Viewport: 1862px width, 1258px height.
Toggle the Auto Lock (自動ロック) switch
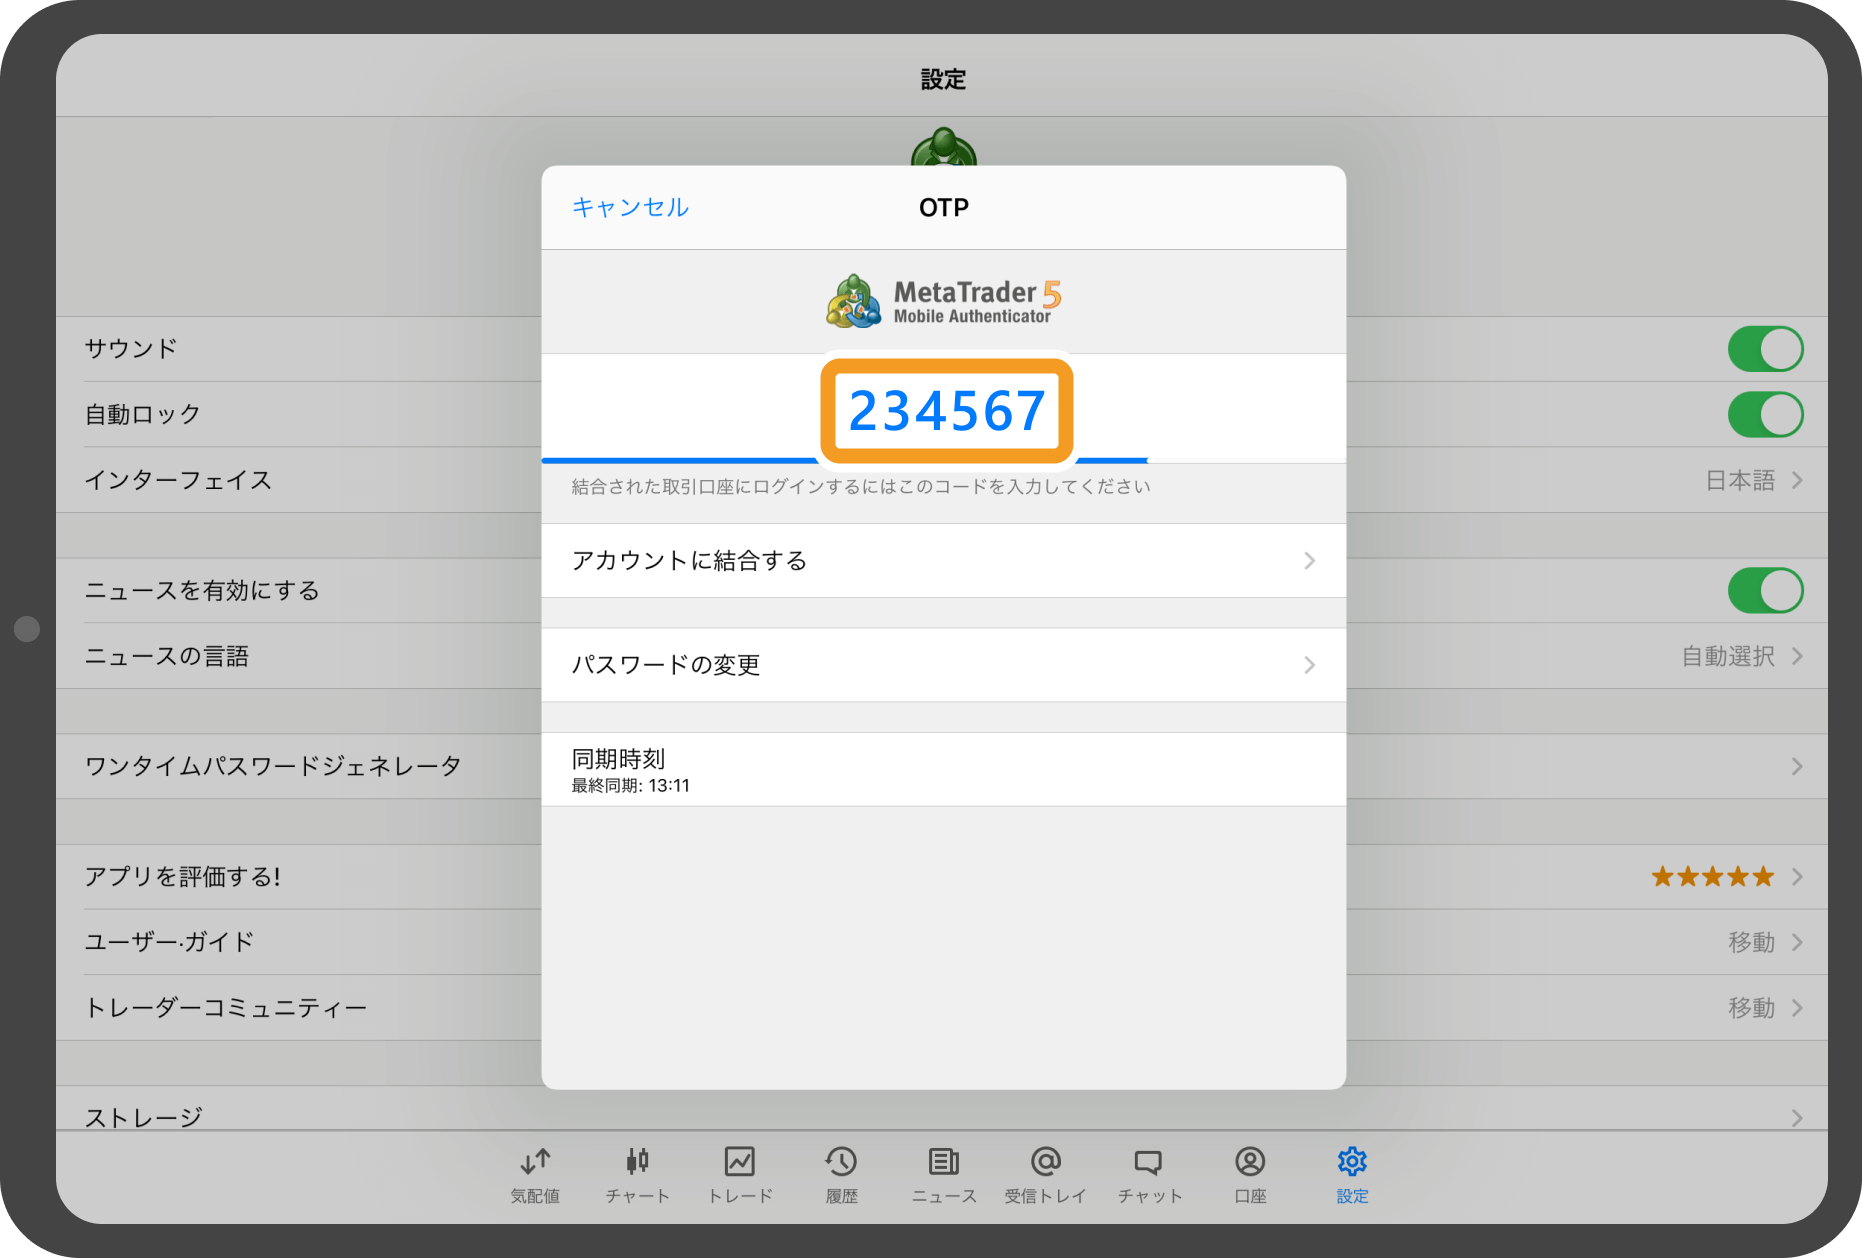[1765, 414]
